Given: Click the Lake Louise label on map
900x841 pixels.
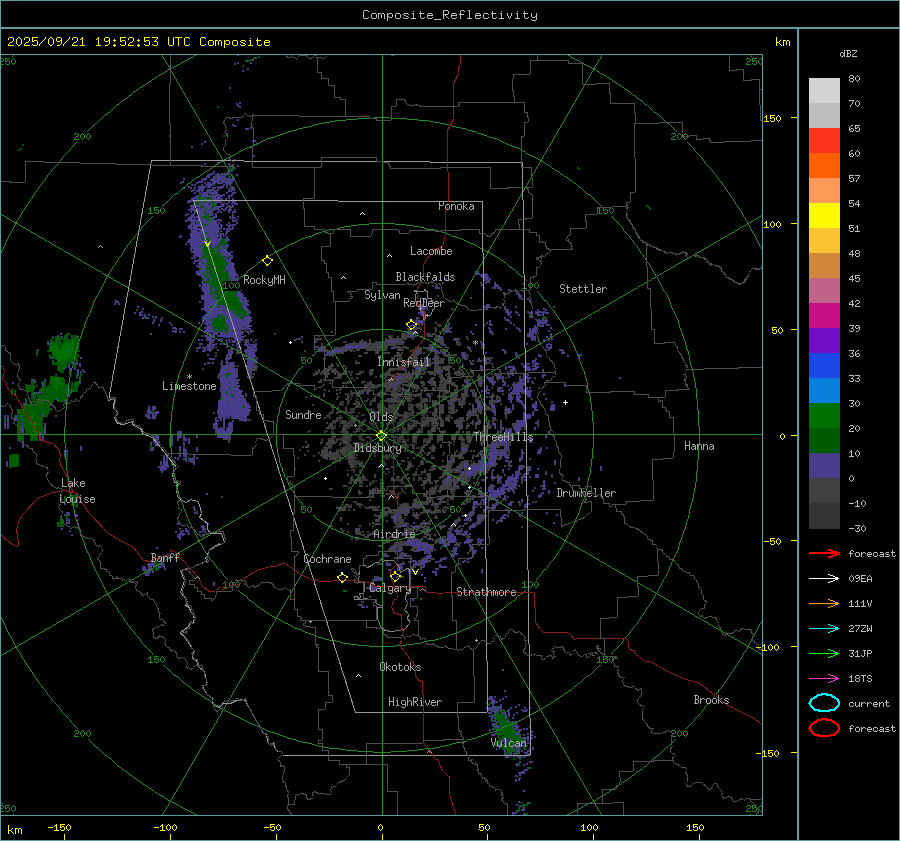Looking at the screenshot, I should tap(78, 491).
